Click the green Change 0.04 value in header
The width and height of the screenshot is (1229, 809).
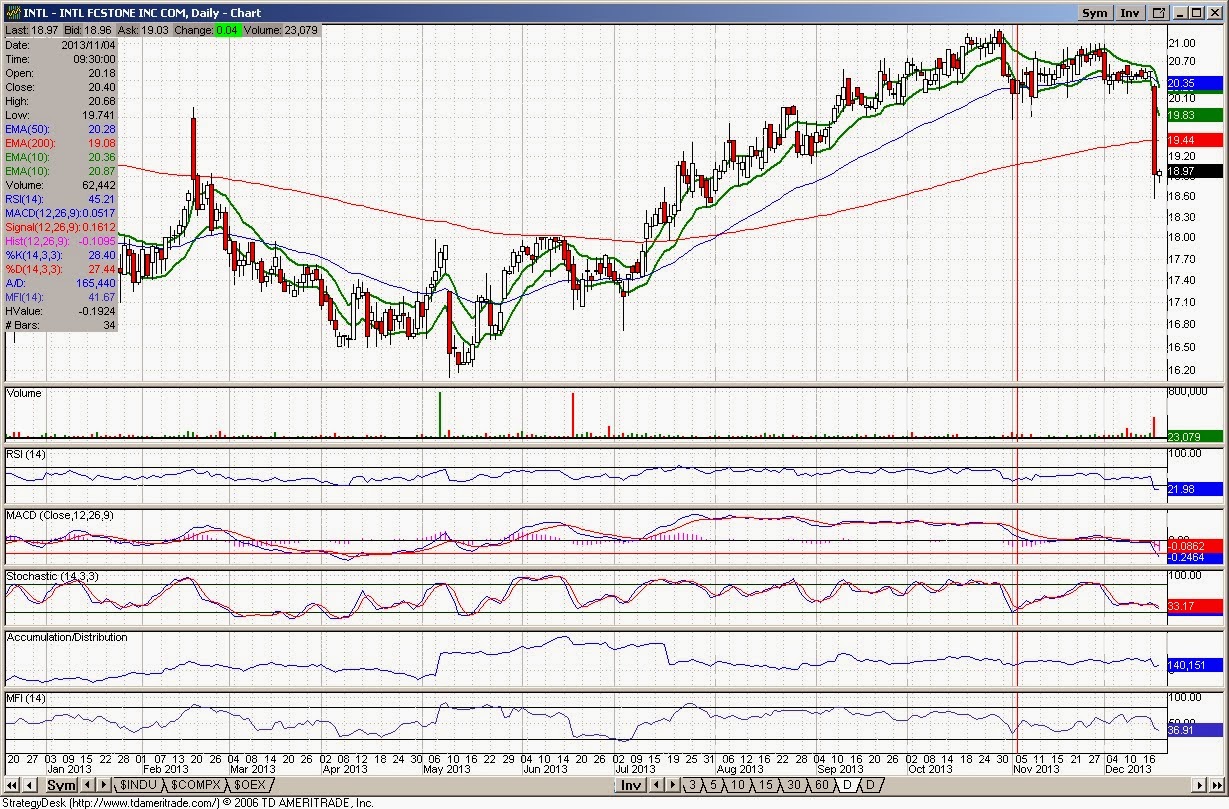226,31
